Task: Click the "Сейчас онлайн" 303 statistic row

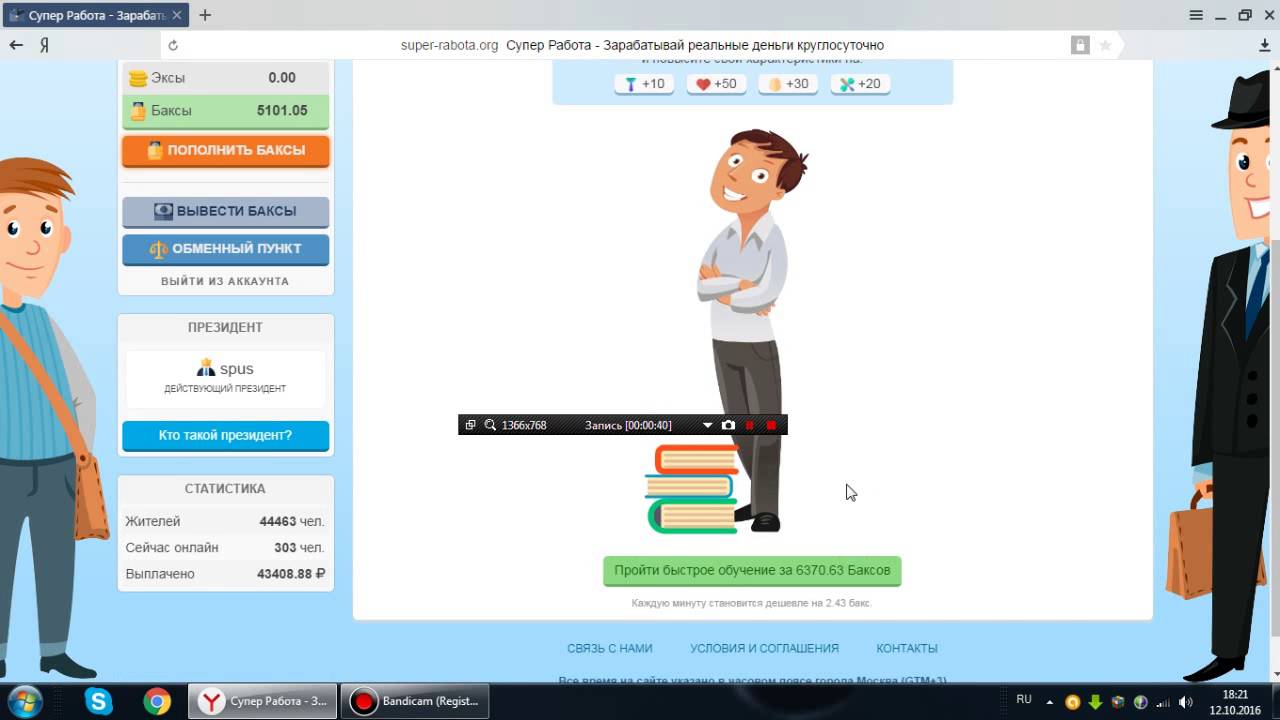Action: [x=225, y=548]
